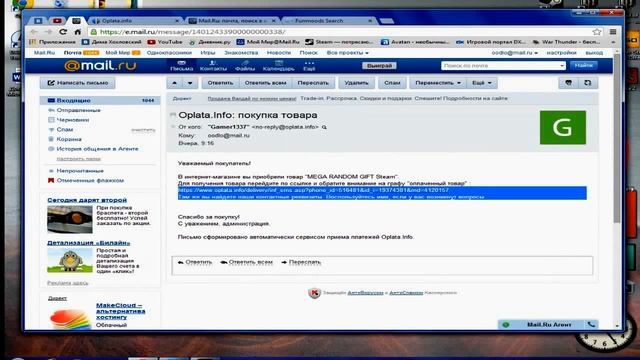
Task: Open the account email dropdown
Action: click(514, 53)
